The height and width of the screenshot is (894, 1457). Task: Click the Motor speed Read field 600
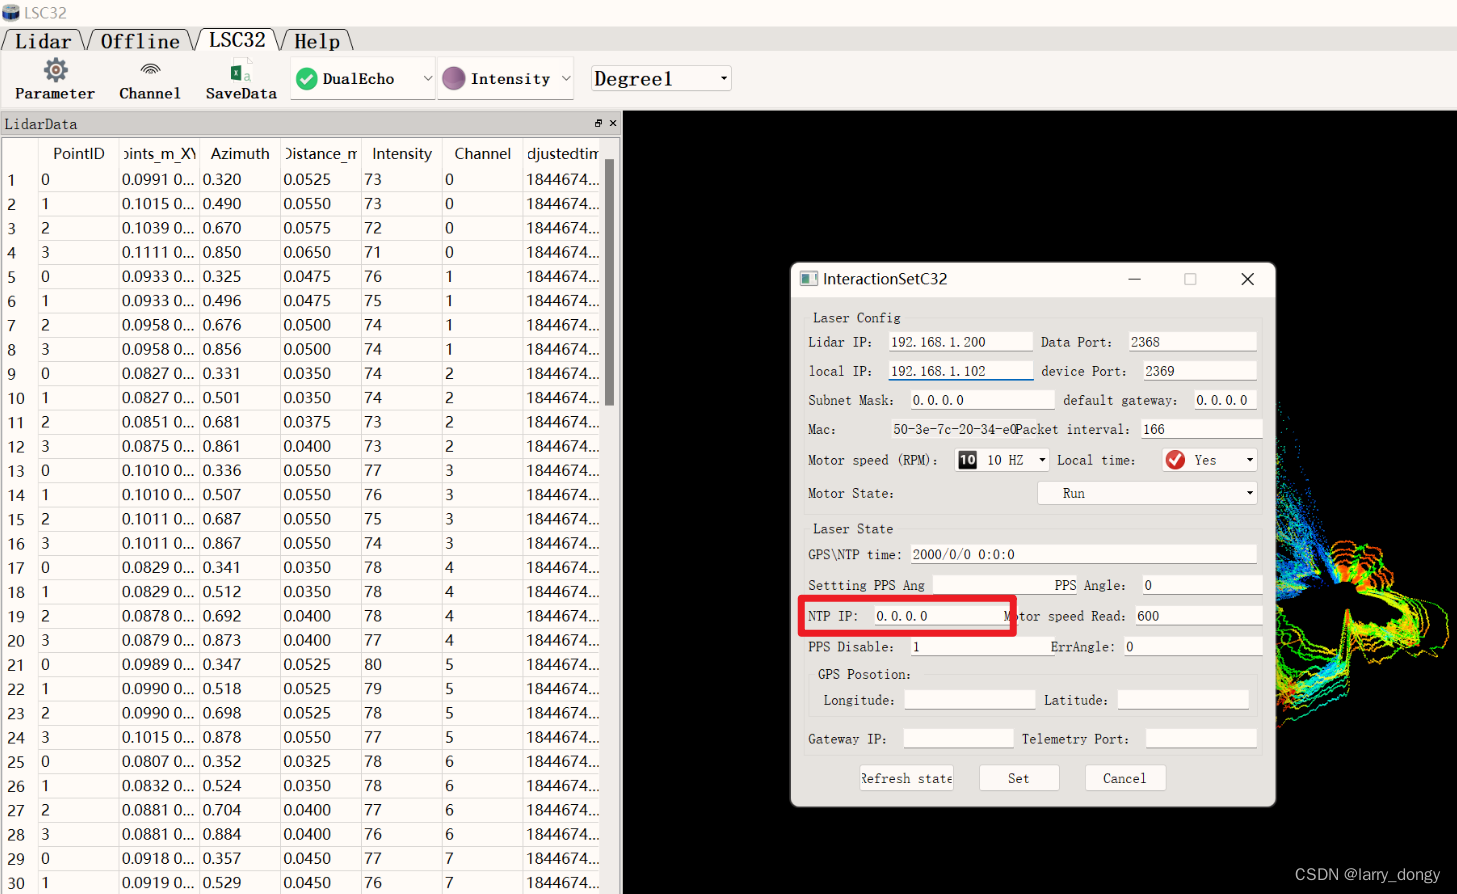pos(1198,616)
